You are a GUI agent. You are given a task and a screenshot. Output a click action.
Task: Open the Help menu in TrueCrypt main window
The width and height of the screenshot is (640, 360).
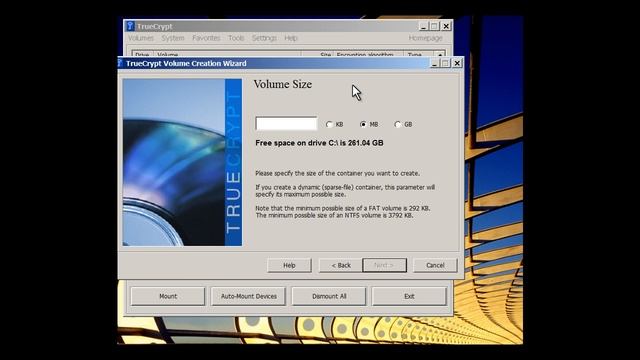pyautogui.click(x=291, y=38)
